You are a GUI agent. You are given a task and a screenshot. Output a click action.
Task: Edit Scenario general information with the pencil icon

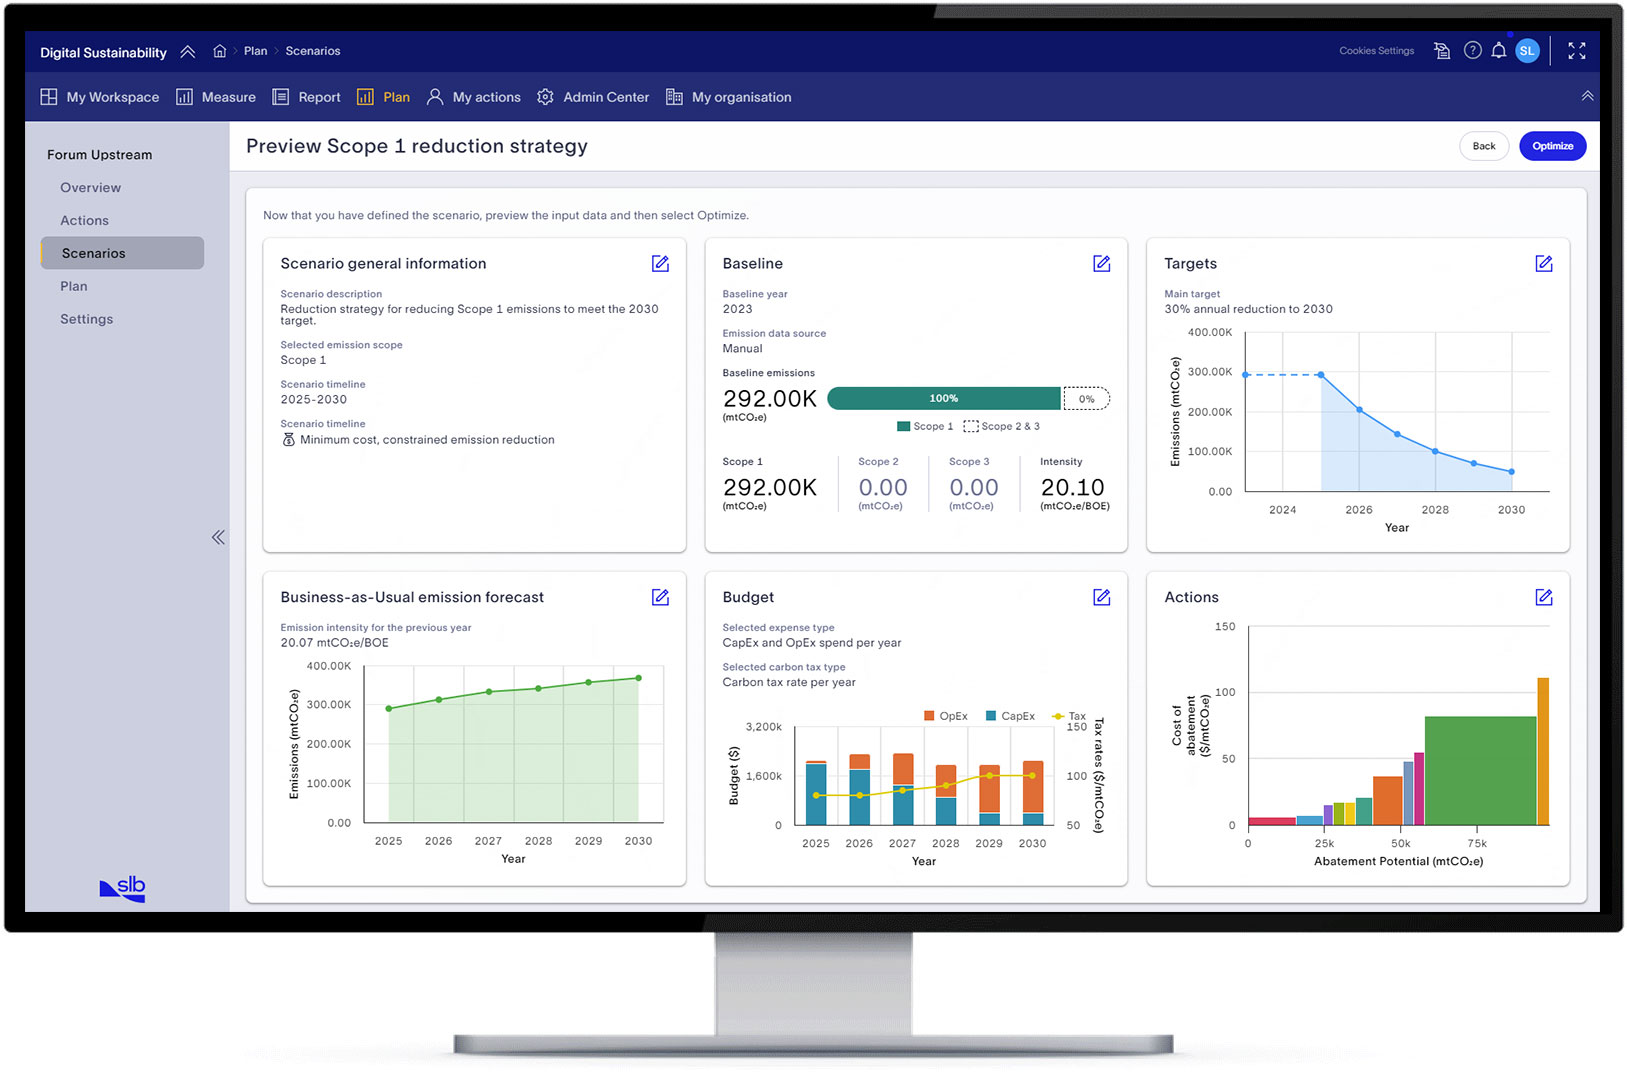tap(660, 263)
